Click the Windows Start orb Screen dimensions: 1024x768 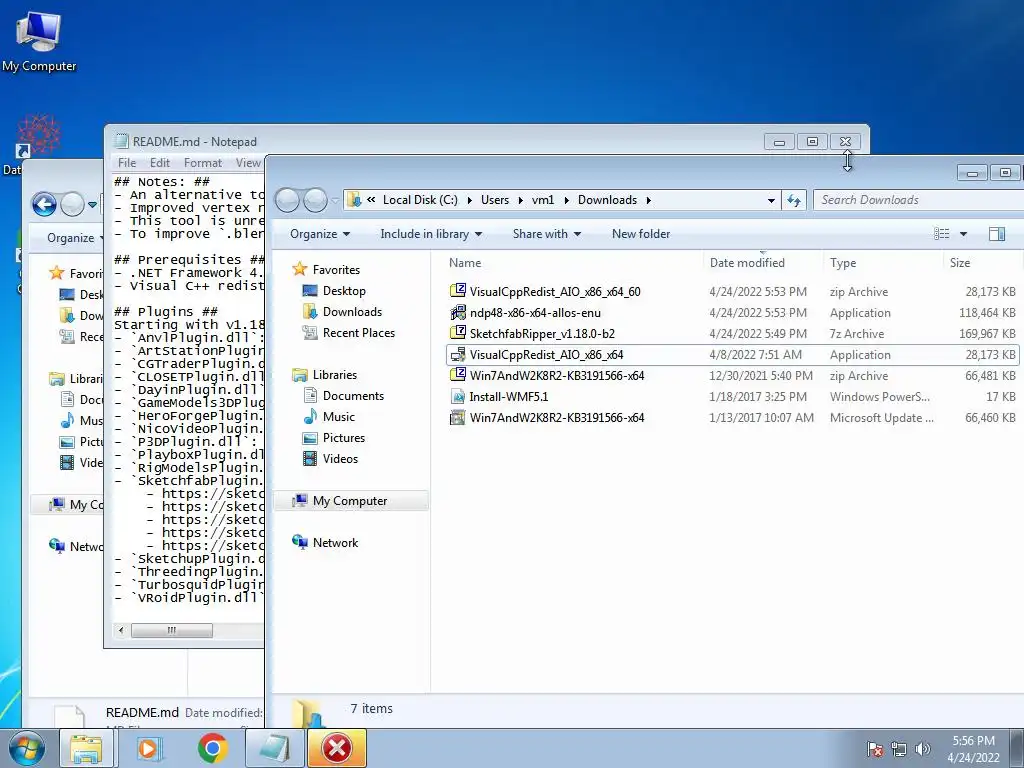coord(26,748)
